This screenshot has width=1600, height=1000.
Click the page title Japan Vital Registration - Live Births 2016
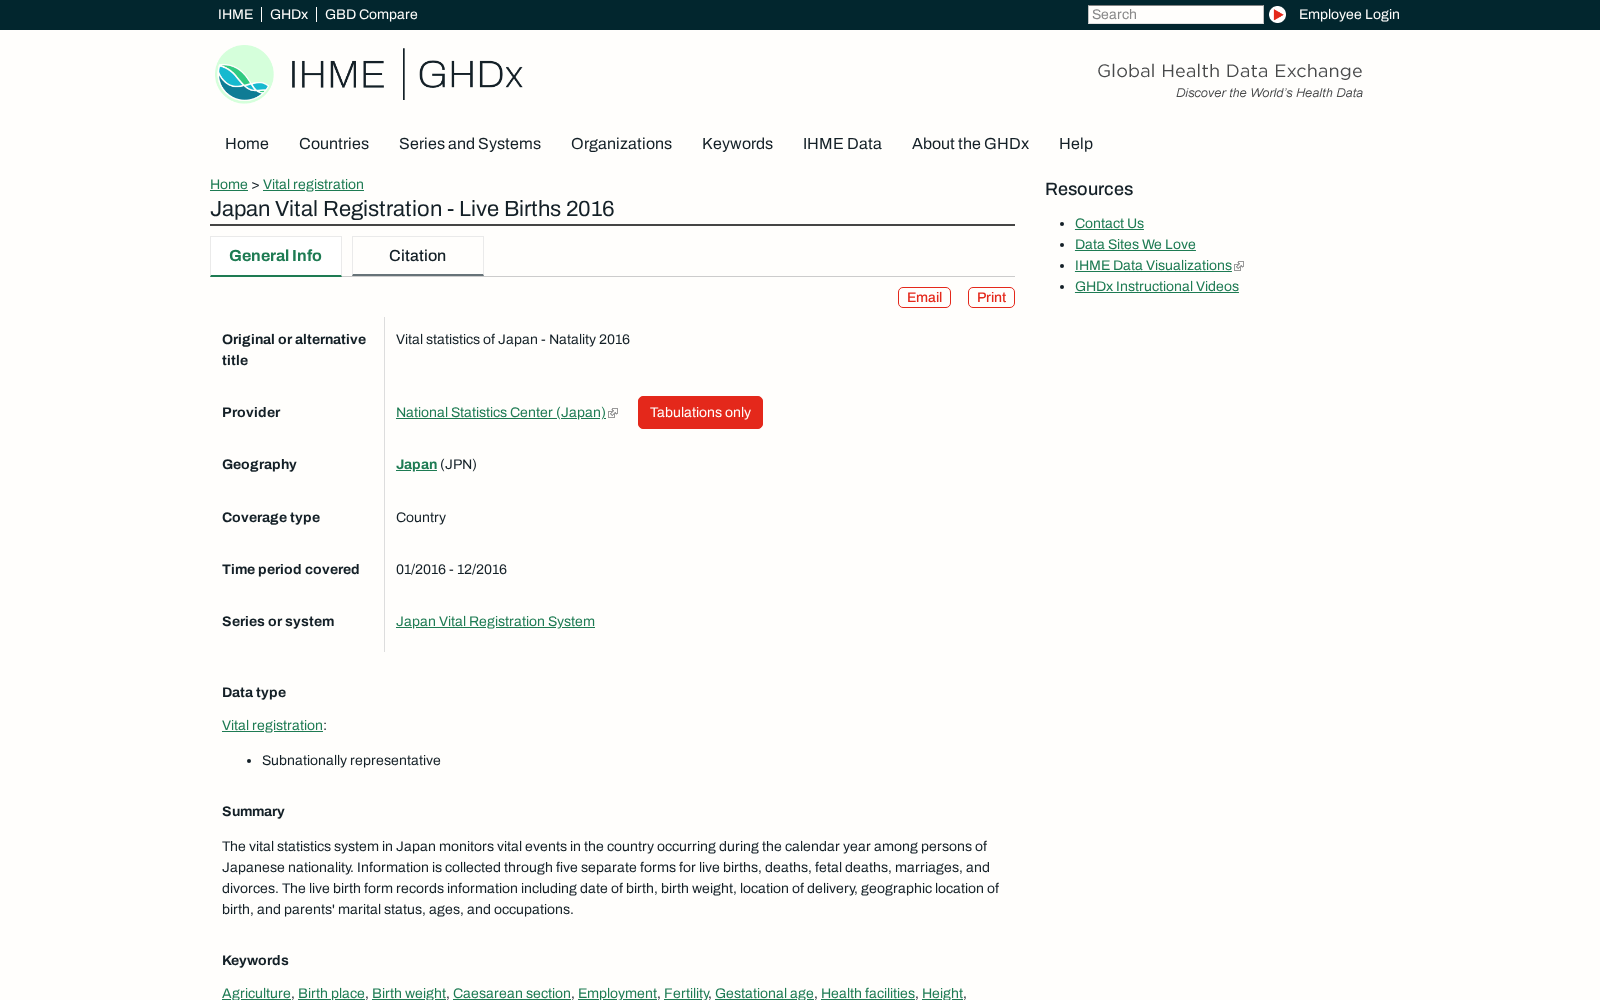coord(412,209)
